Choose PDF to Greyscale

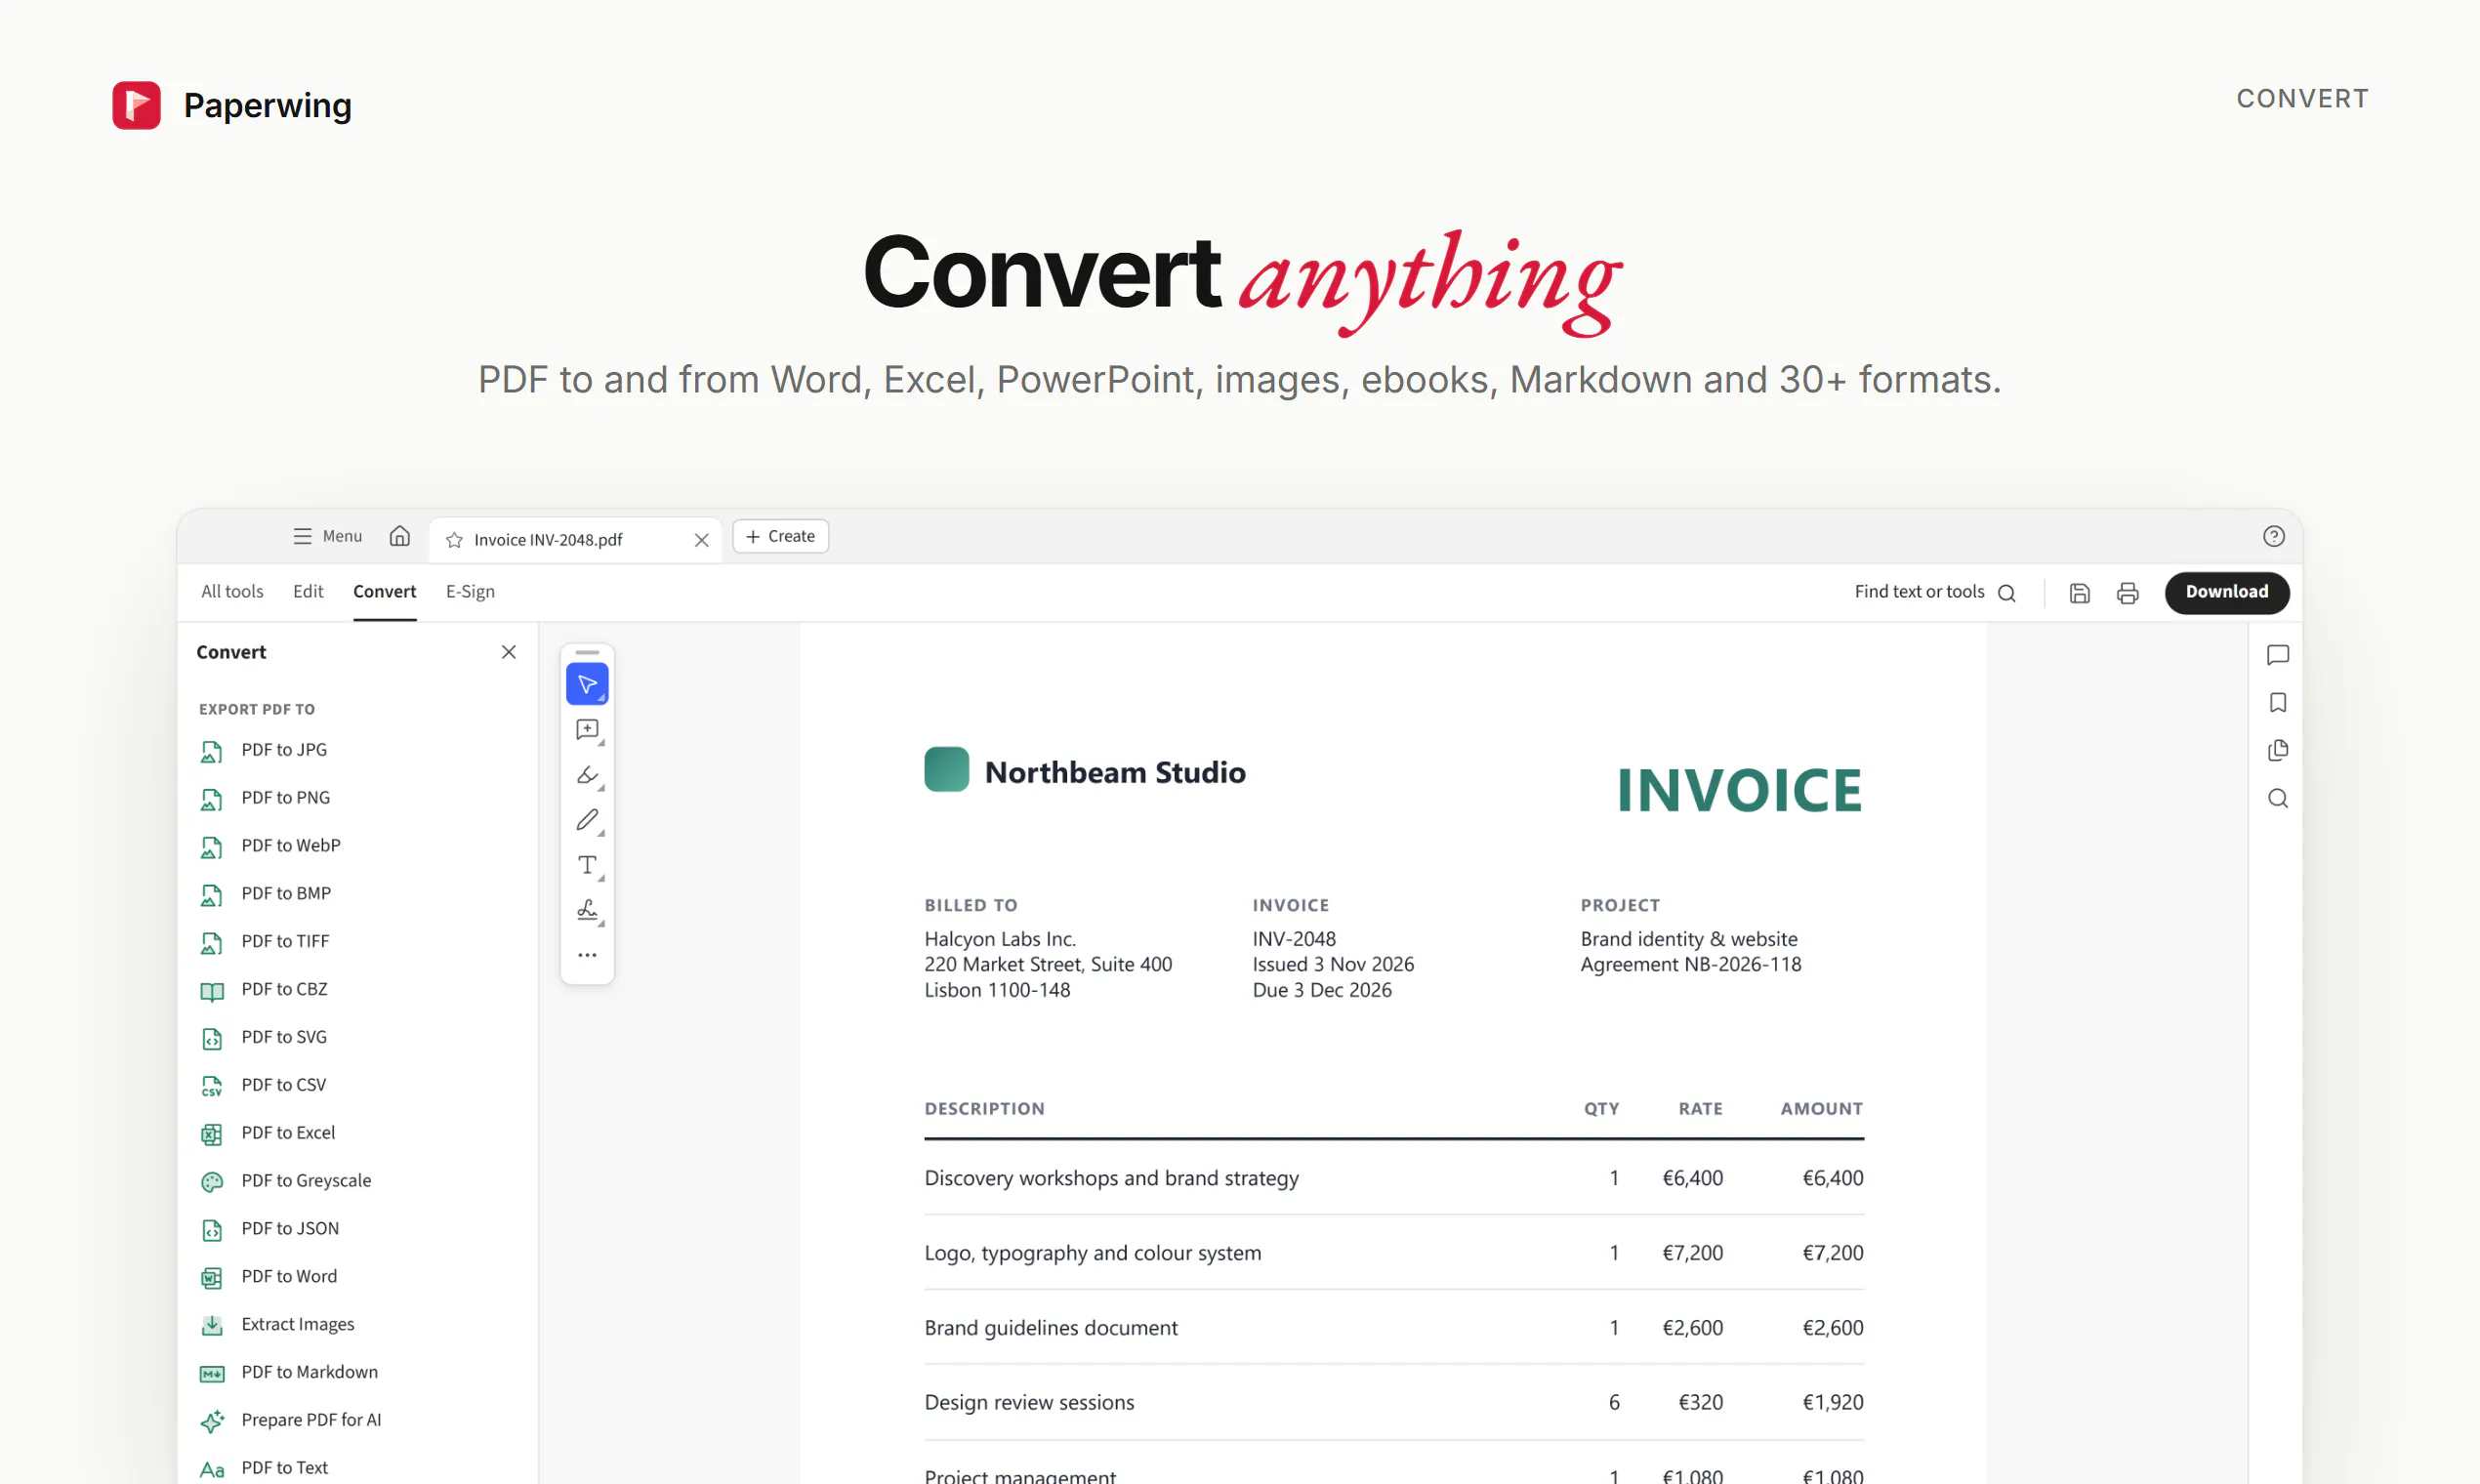356,1181
